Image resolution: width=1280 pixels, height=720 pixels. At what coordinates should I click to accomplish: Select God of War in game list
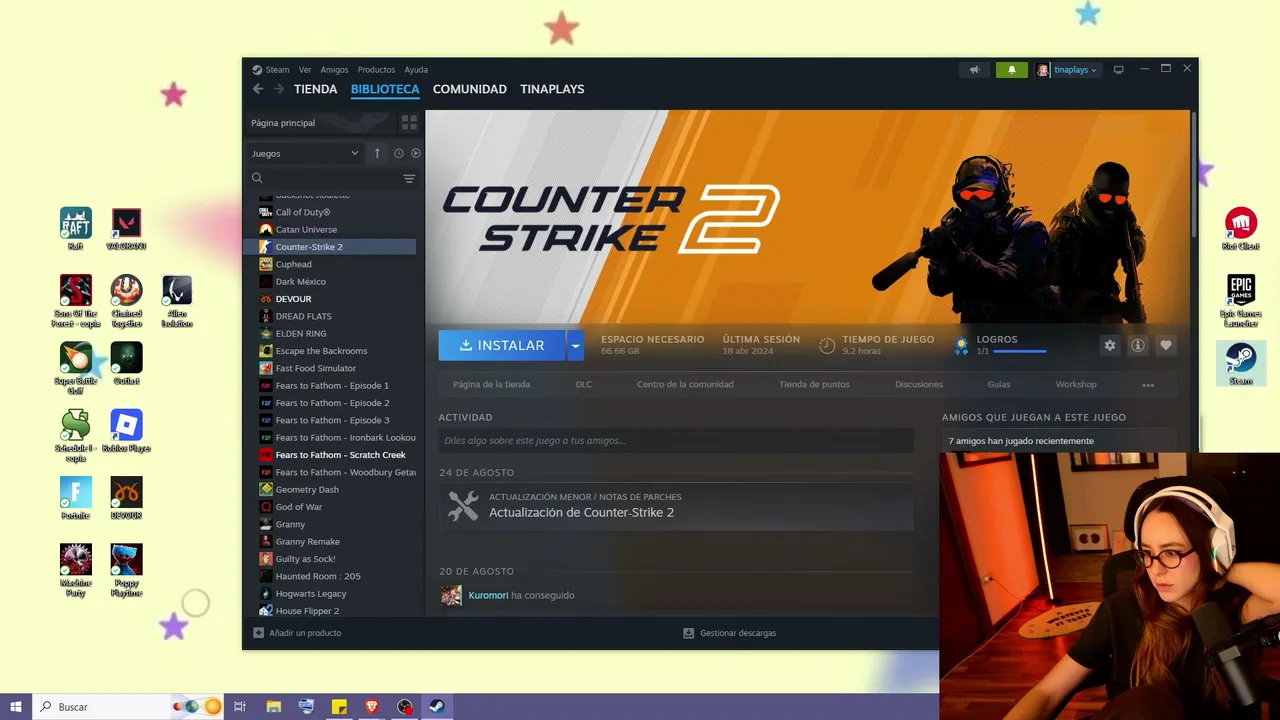coord(331,507)
